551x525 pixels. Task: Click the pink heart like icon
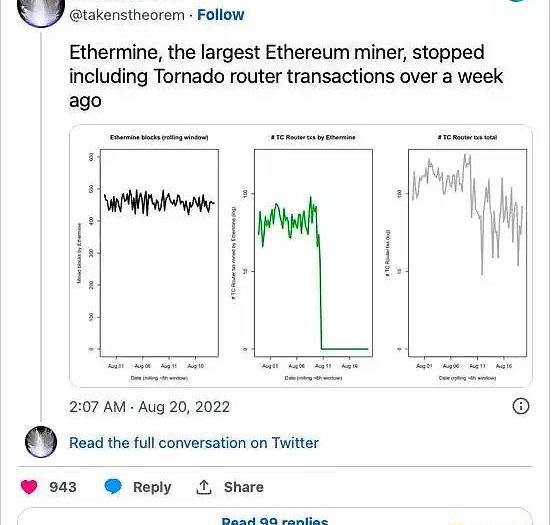point(29,487)
